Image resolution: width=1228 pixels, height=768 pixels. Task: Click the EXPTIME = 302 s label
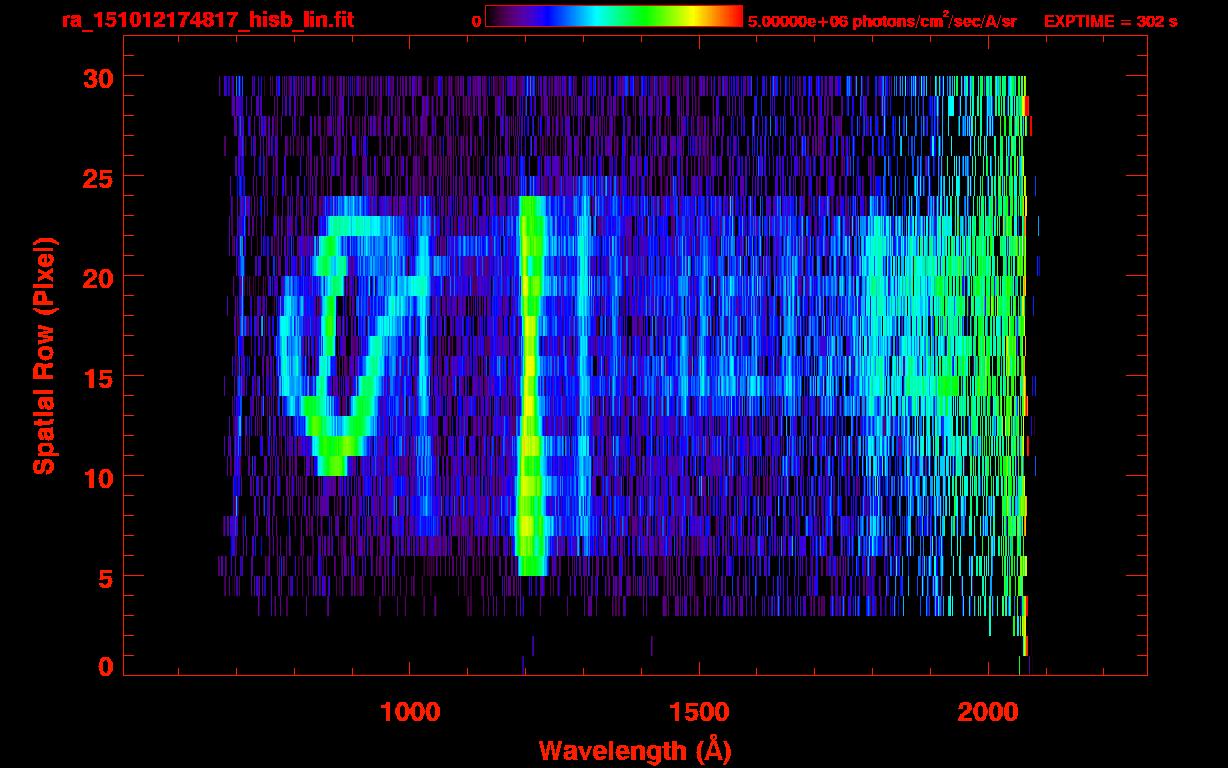pyautogui.click(x=1110, y=21)
